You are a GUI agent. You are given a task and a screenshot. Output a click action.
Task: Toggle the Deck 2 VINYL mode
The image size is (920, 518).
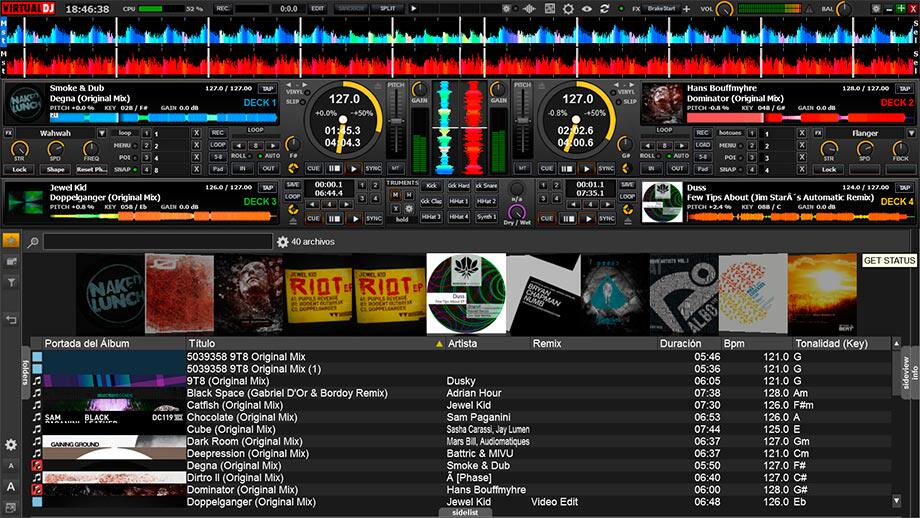(615, 93)
